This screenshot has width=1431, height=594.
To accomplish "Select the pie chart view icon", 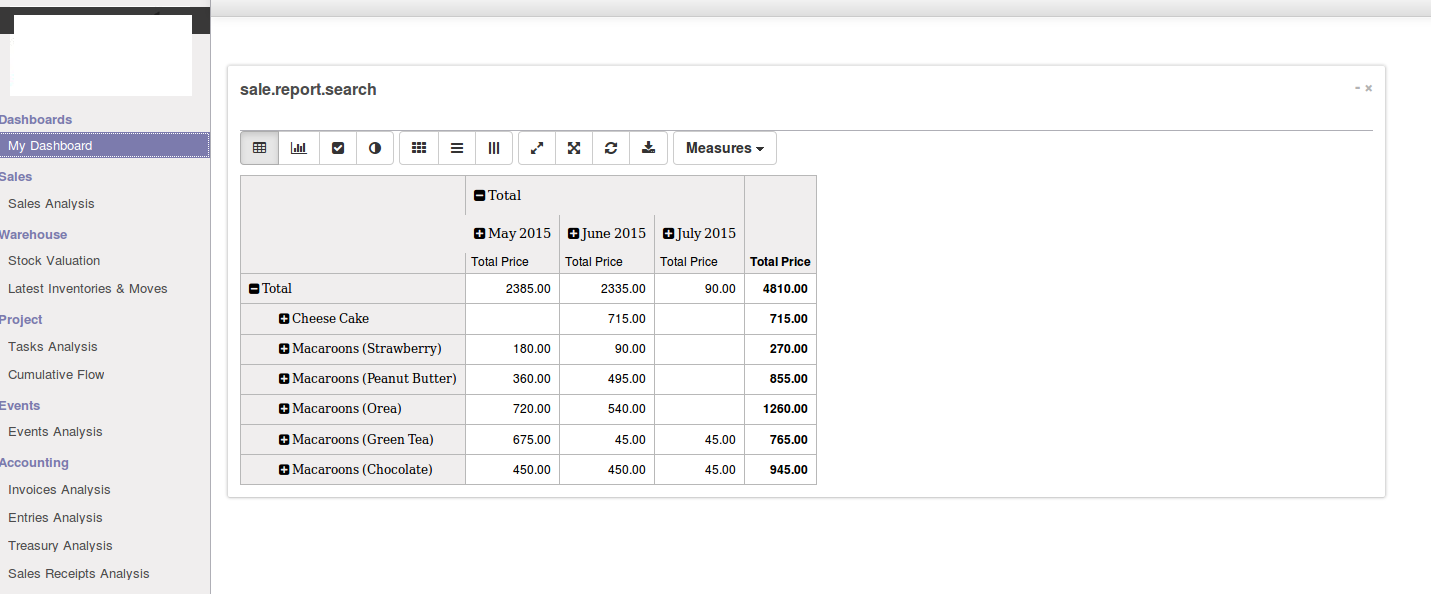I will (375, 148).
